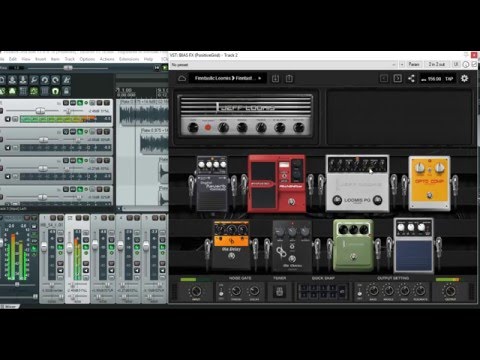Select the Jeff Loomis amp head
The width and height of the screenshot is (480, 360).
pyautogui.click(x=246, y=116)
